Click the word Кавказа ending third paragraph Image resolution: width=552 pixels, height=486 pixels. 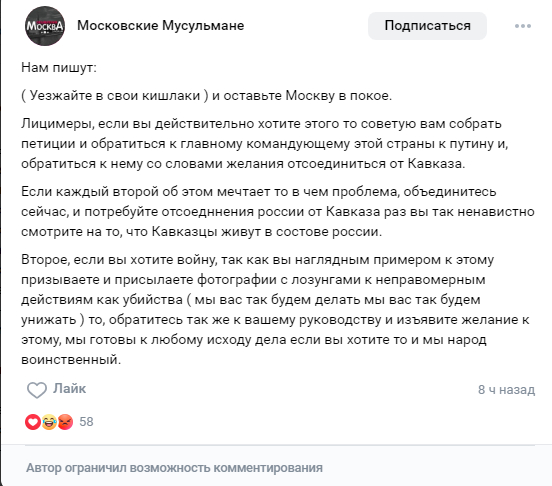click(x=436, y=164)
